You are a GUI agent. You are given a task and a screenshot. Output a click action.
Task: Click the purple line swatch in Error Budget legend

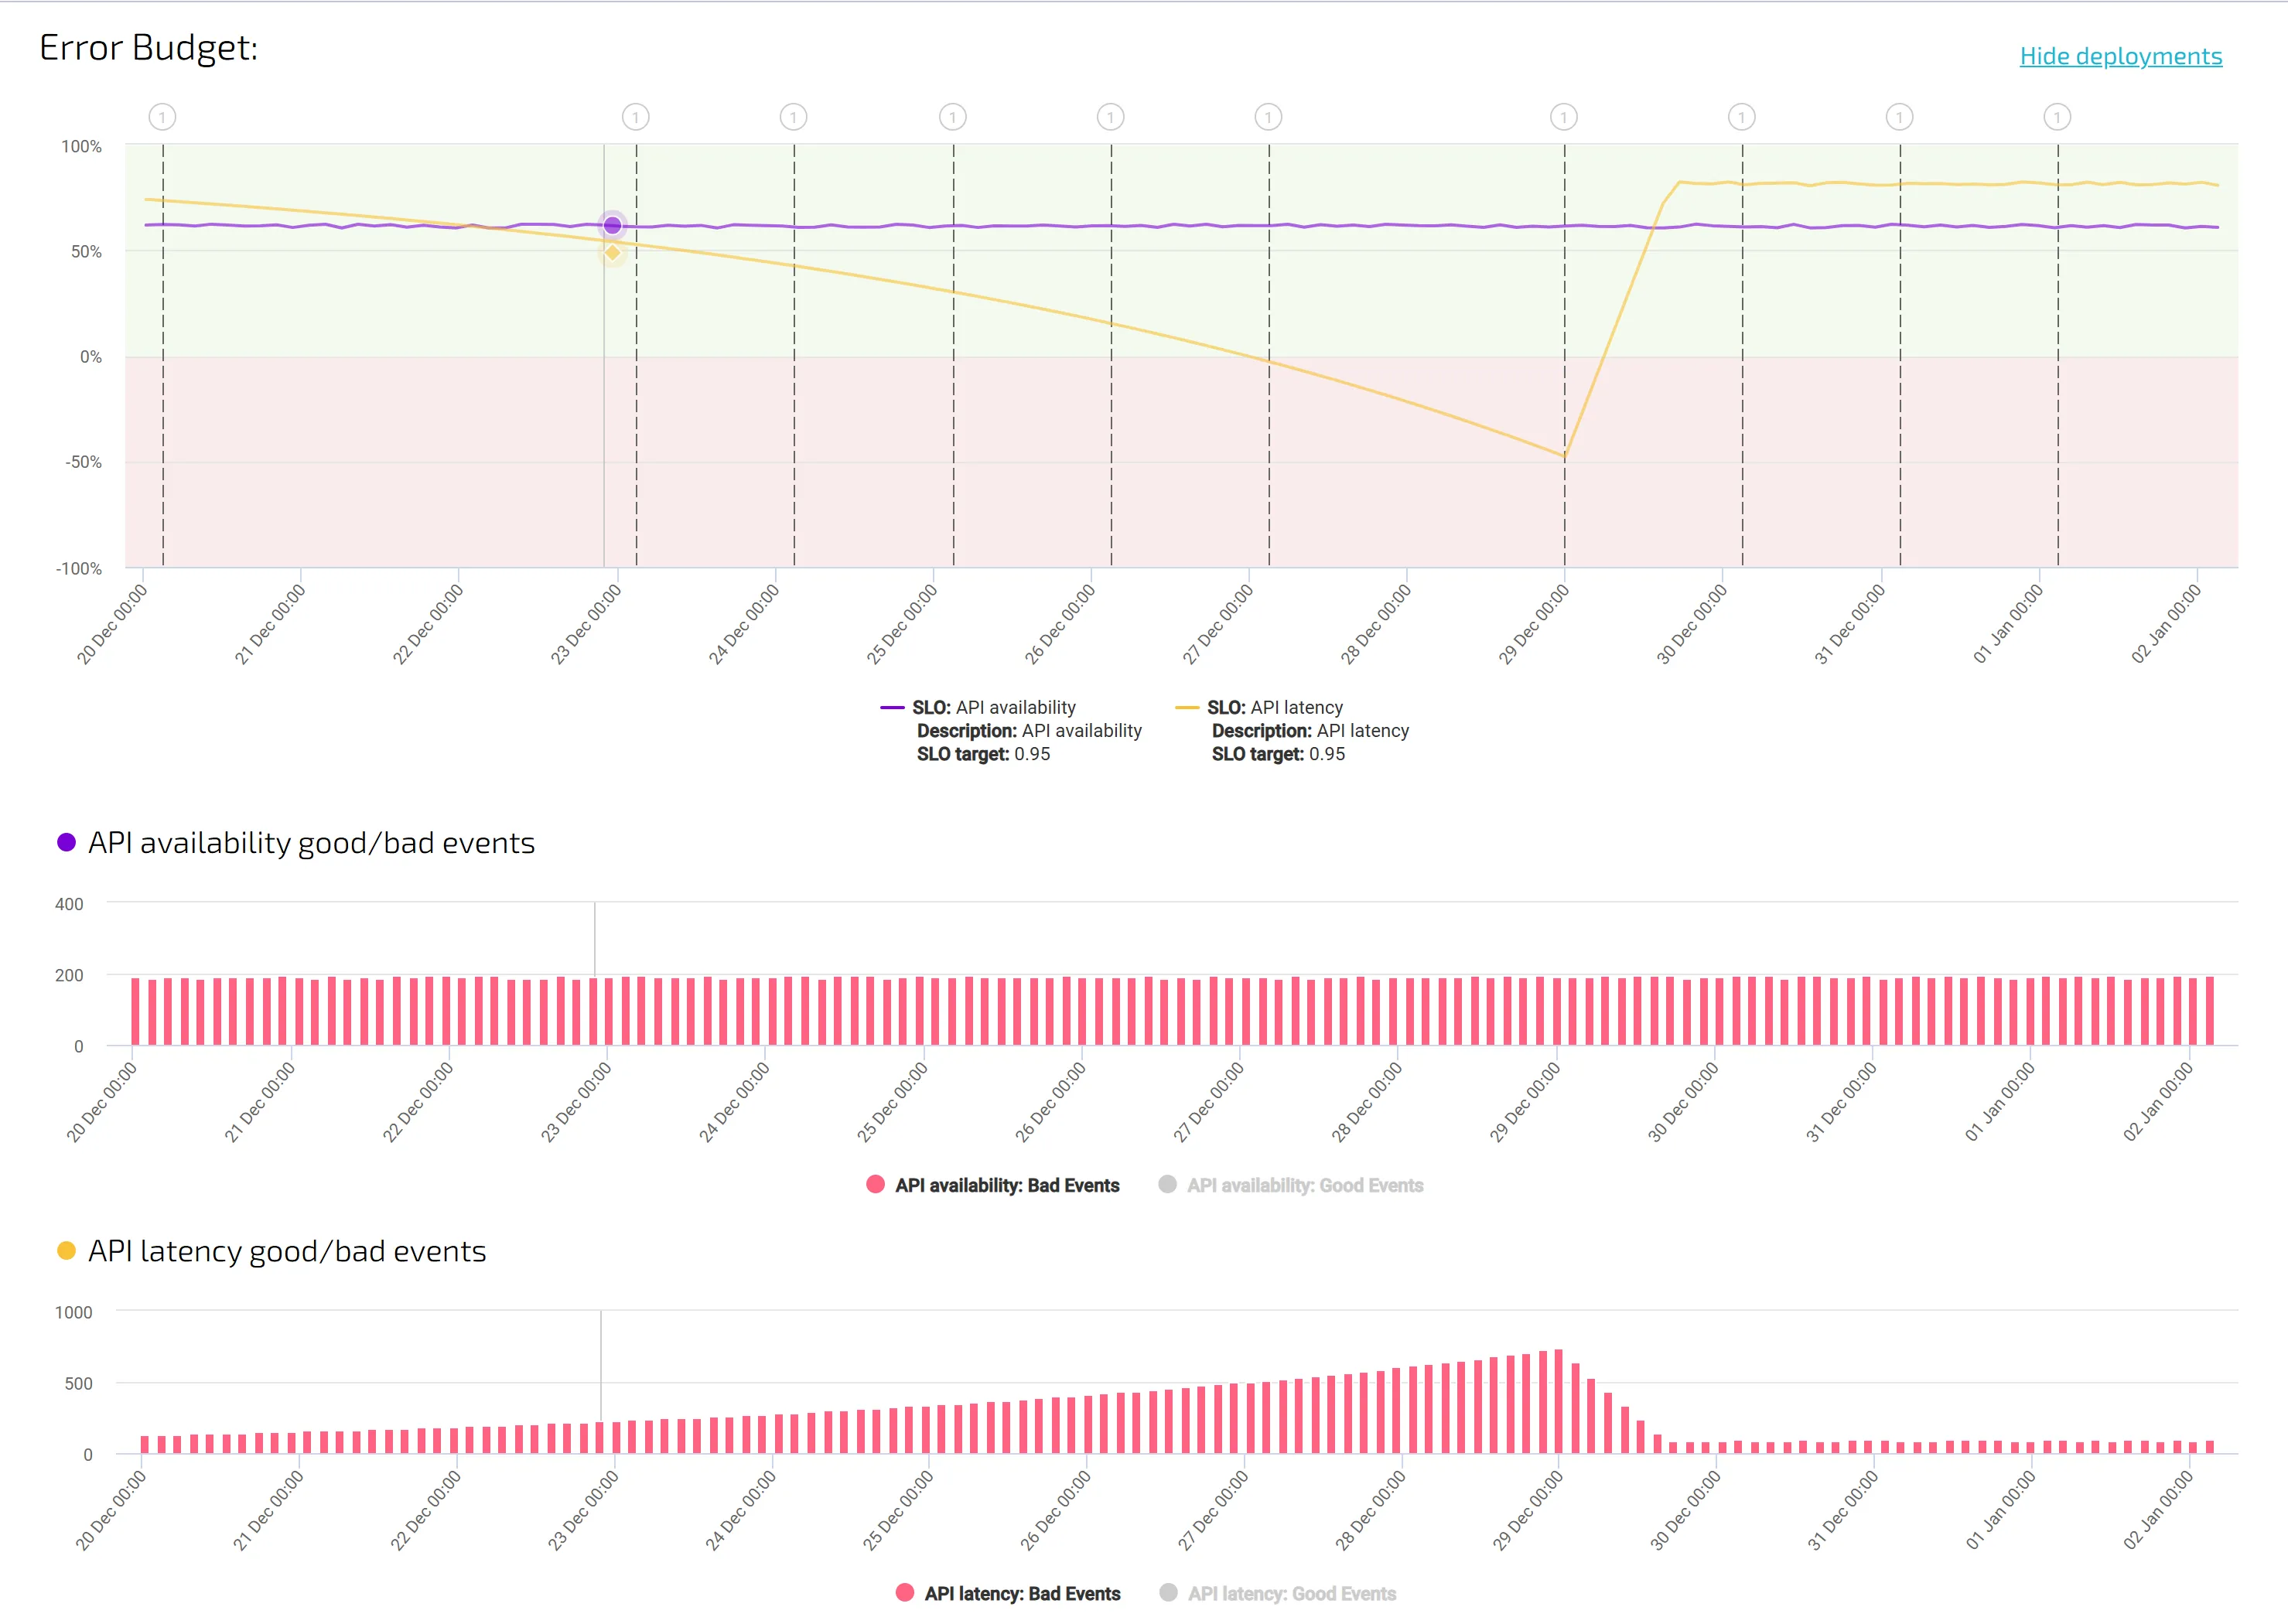(892, 708)
